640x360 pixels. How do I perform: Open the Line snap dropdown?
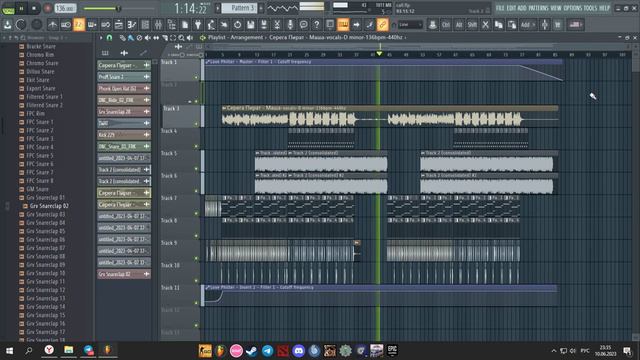(410, 24)
